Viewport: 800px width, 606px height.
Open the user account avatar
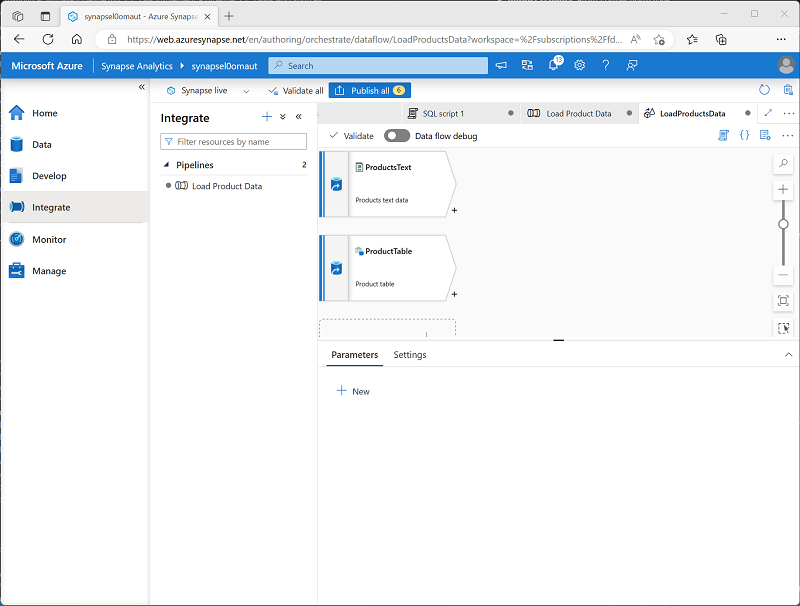coord(786,65)
